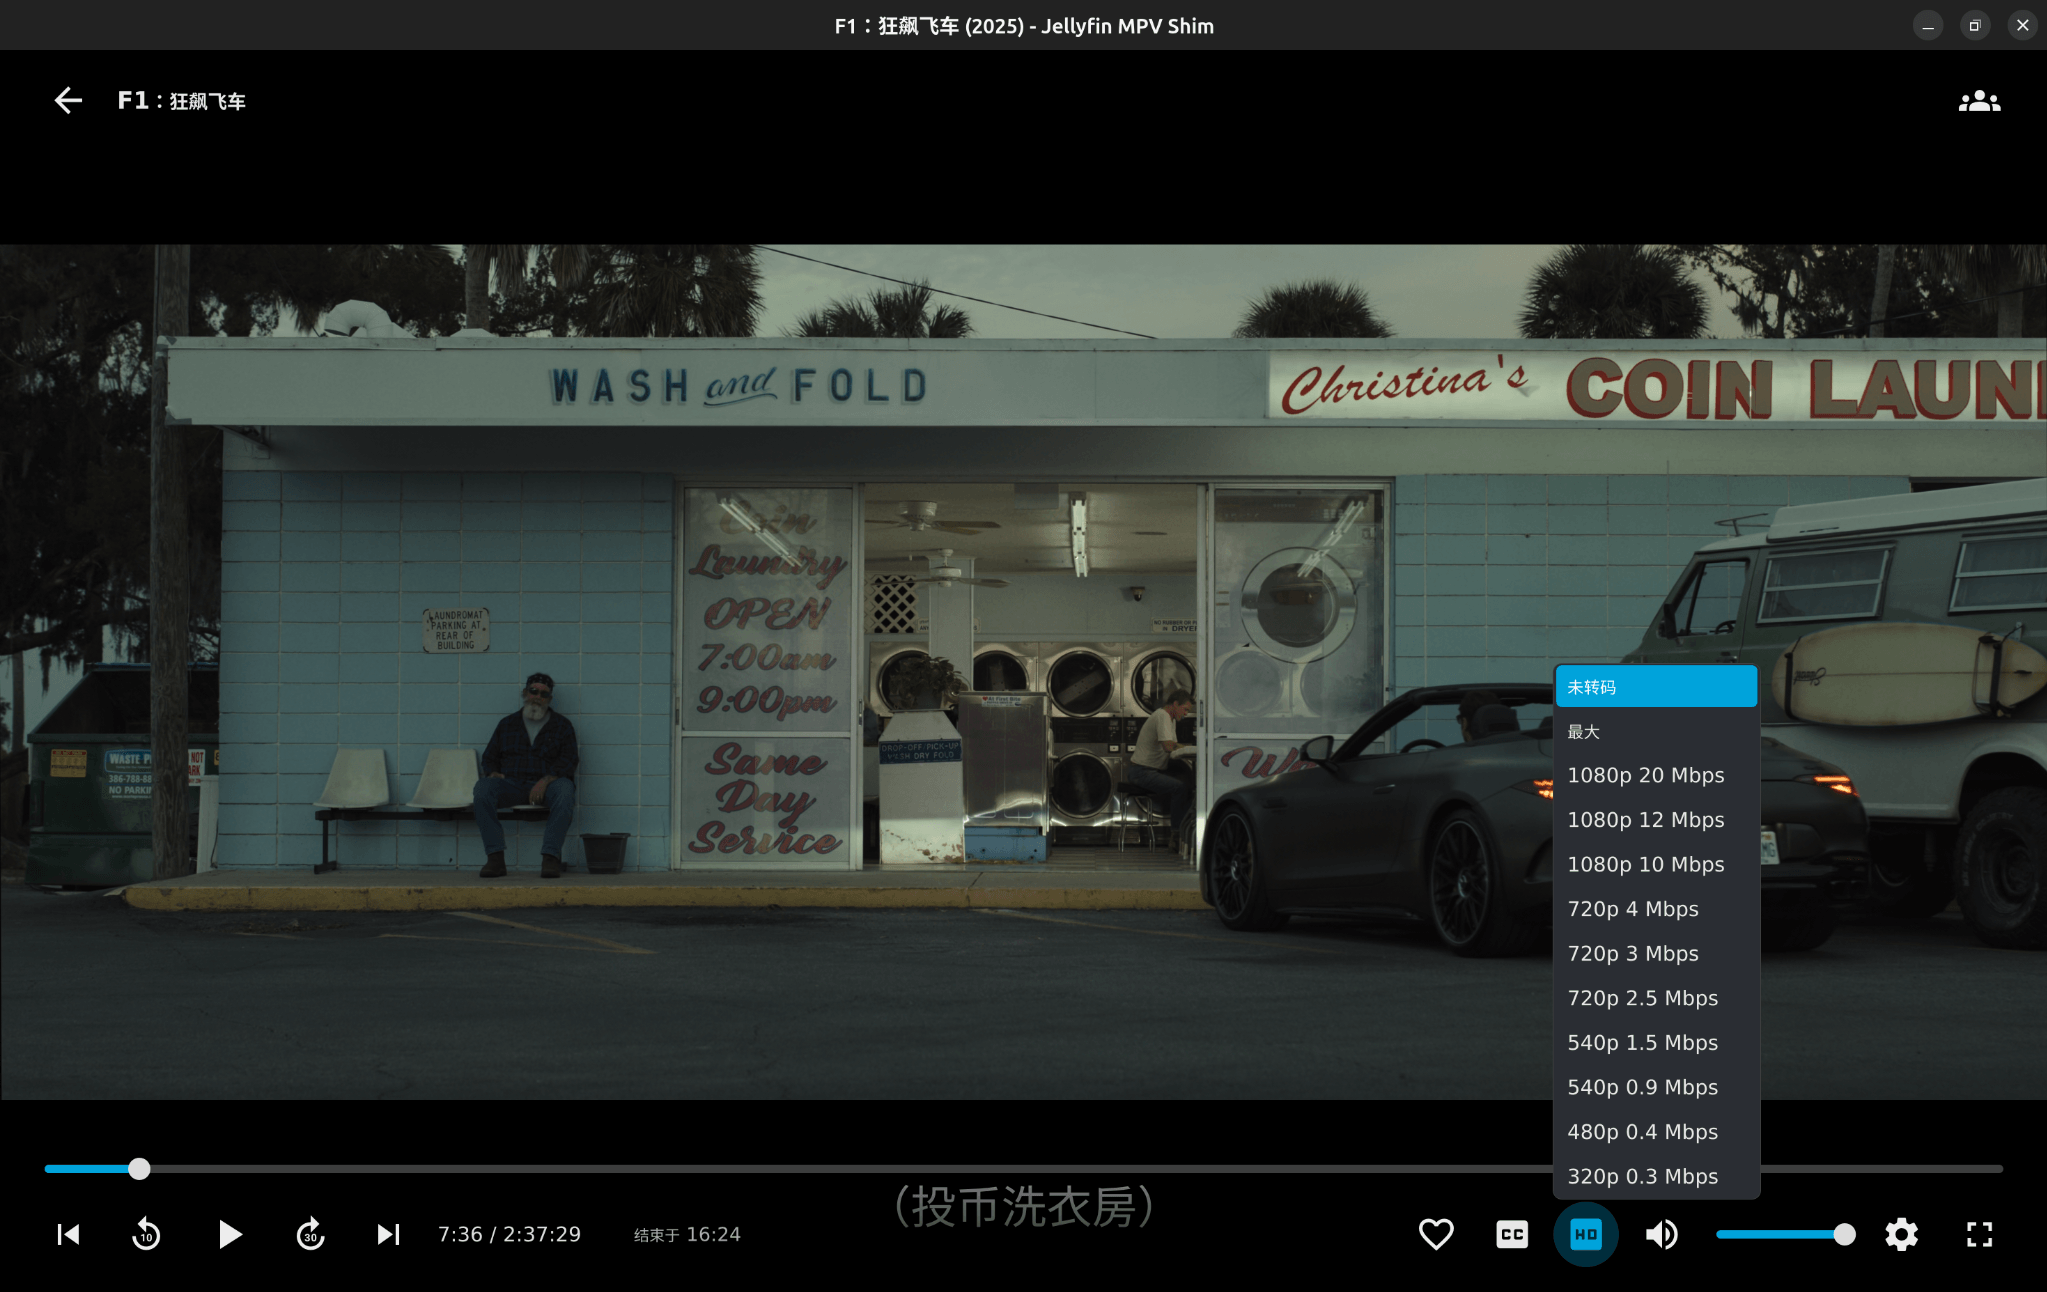
Task: Choose 480p 0.4 Mbps quality
Action: (1656, 1132)
